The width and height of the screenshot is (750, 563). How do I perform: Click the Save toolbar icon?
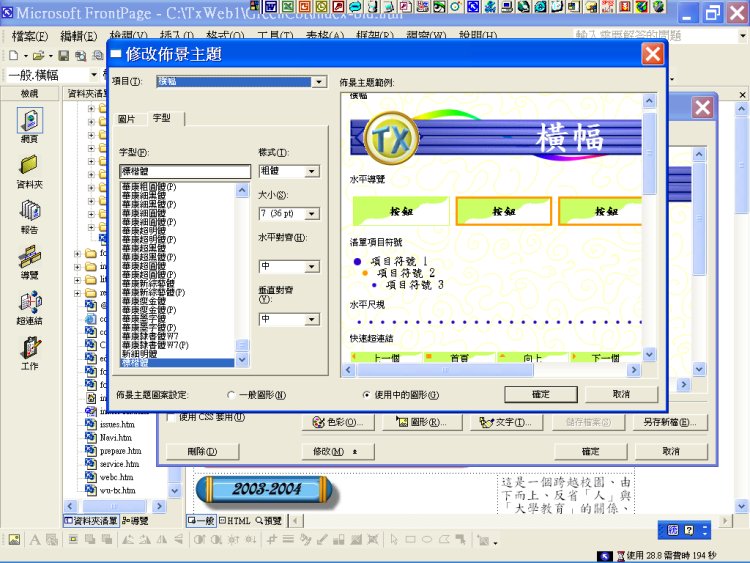pyautogui.click(x=64, y=55)
